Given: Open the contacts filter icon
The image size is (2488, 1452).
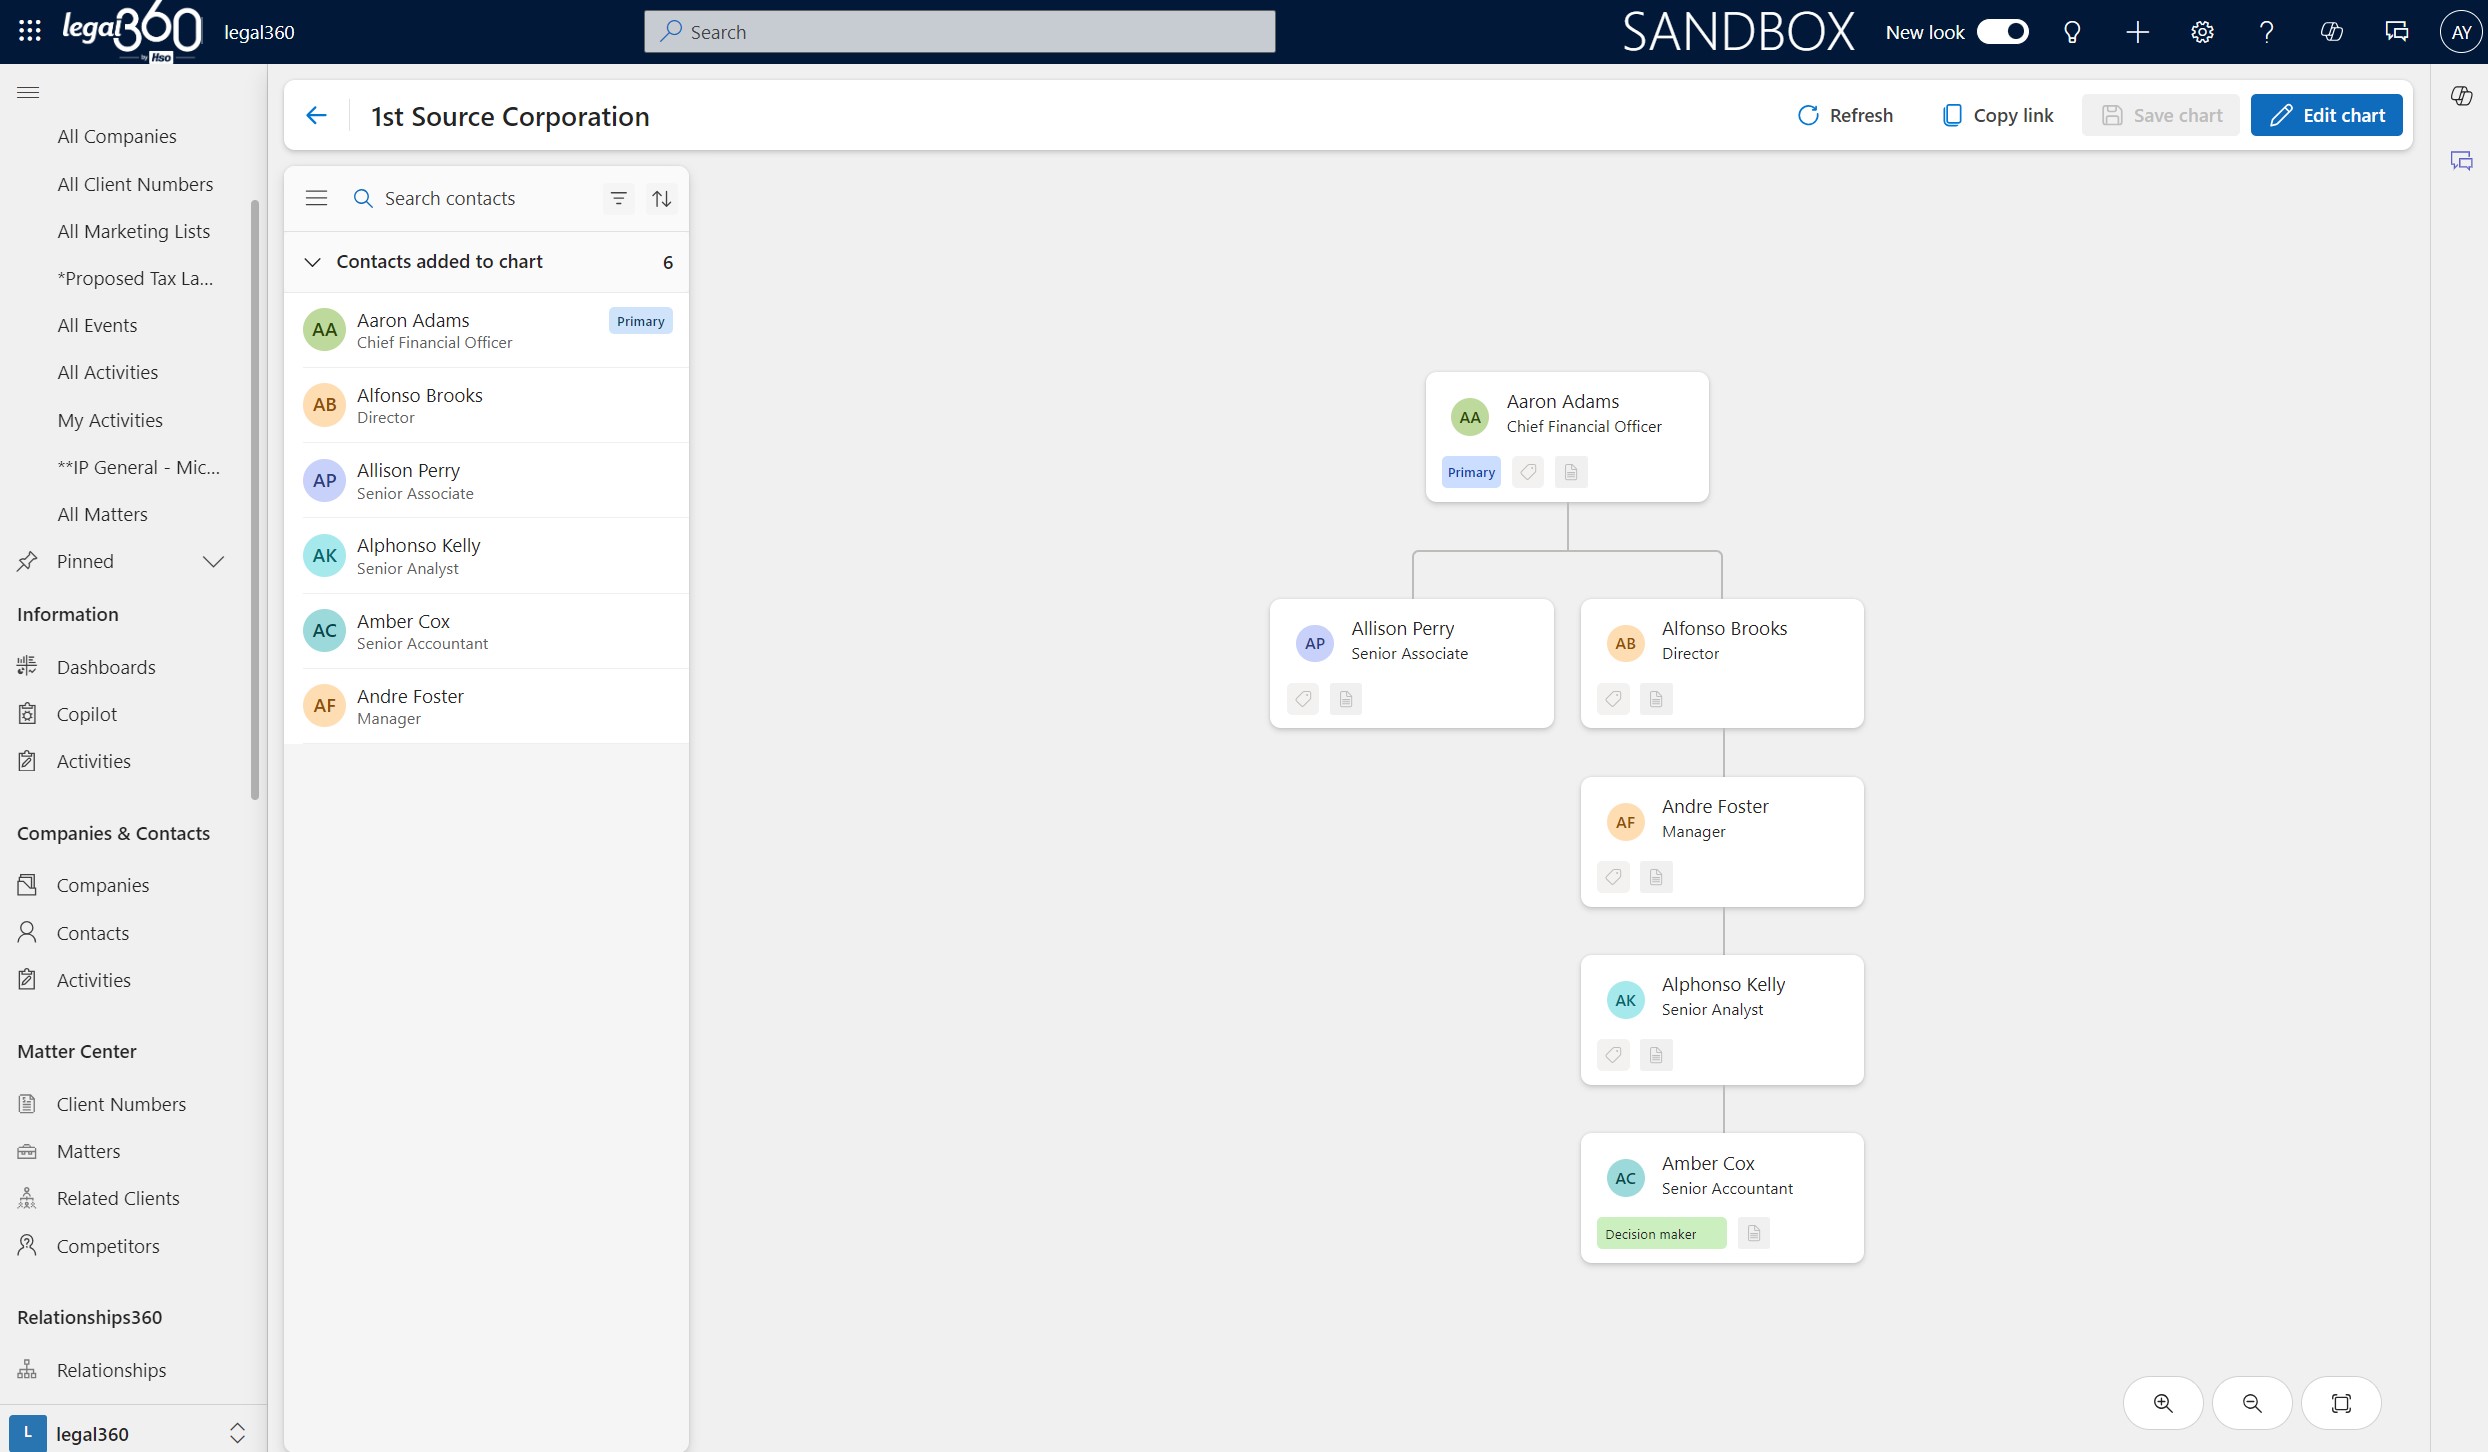Looking at the screenshot, I should coord(619,198).
